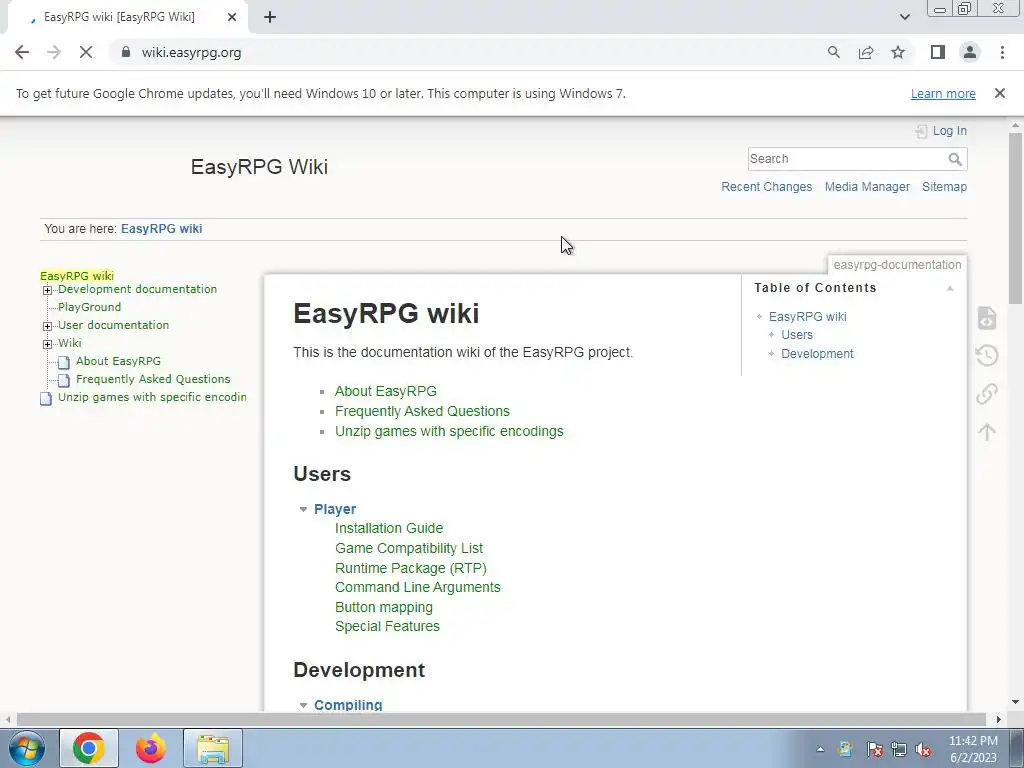
Task: Launch Firefox from the taskbar
Action: (x=151, y=748)
